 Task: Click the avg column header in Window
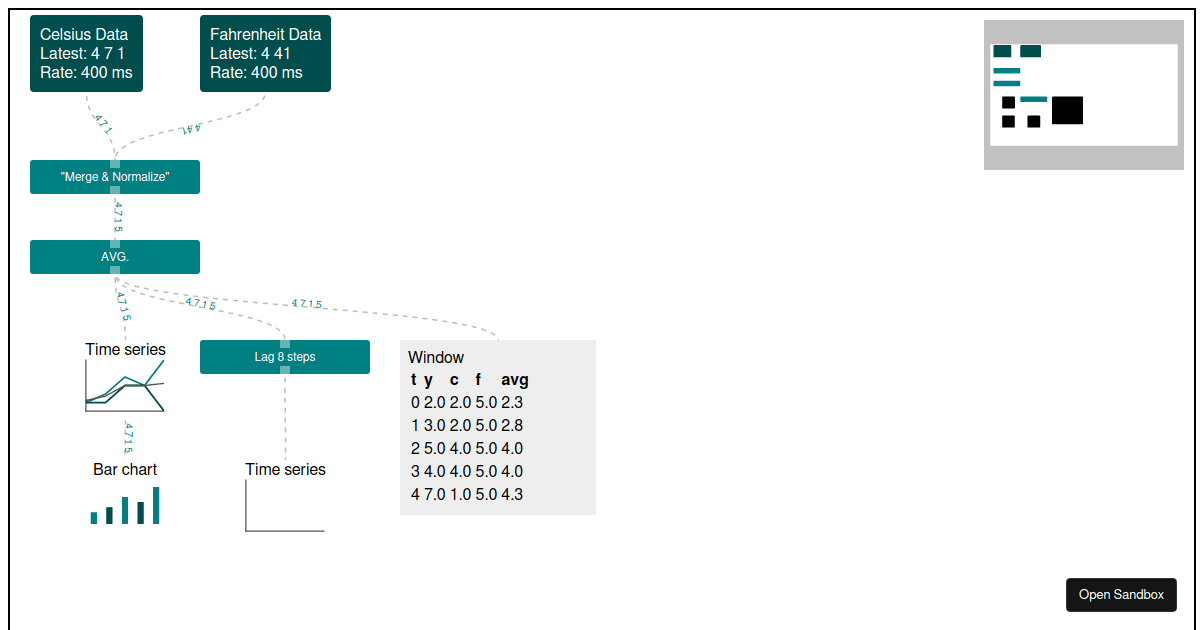[x=514, y=380]
